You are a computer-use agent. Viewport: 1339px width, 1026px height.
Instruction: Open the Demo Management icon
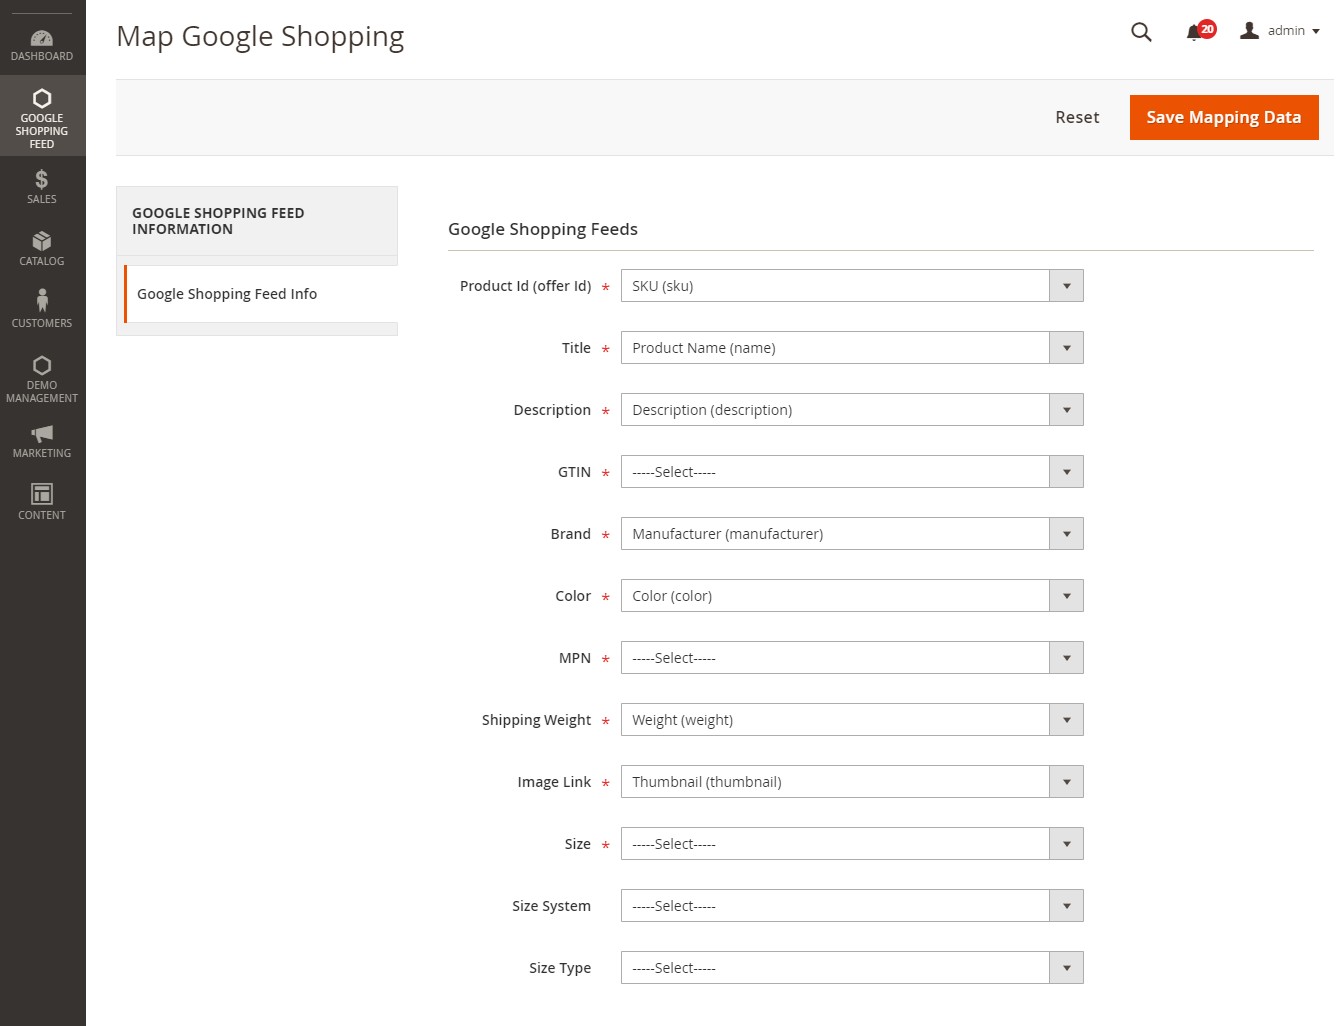pos(42,365)
